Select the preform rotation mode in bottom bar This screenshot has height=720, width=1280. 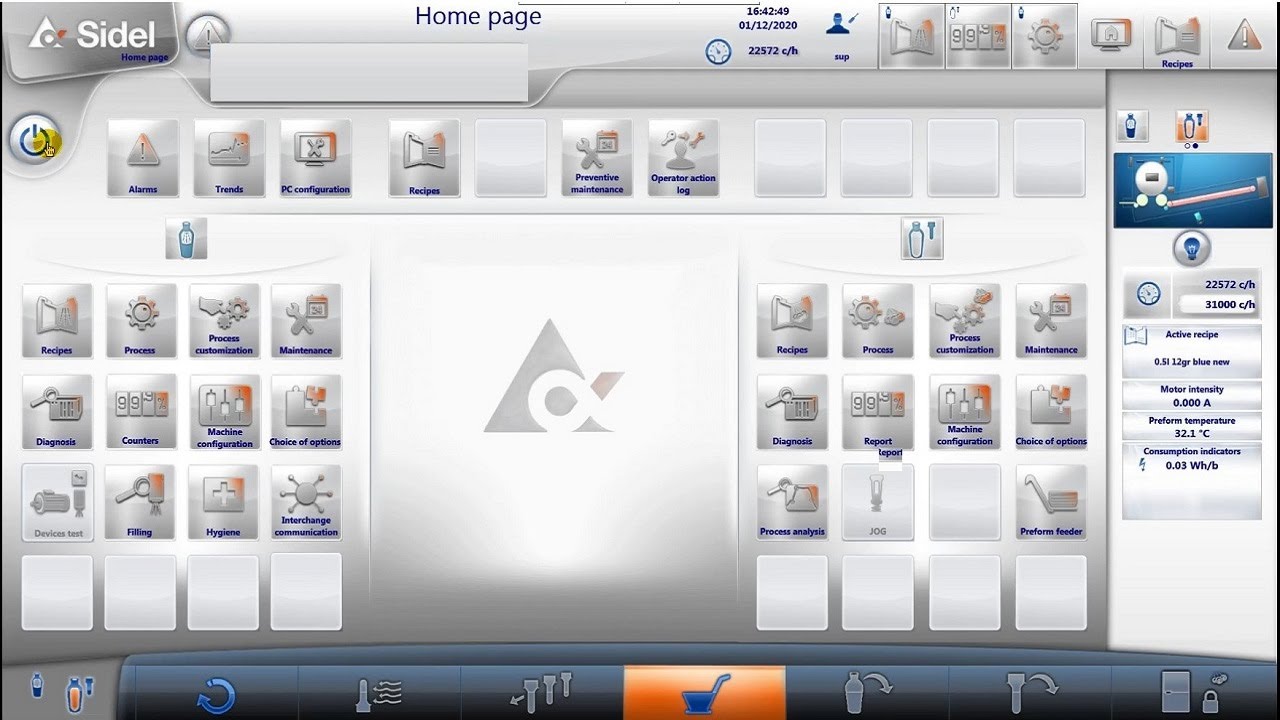[1029, 694]
